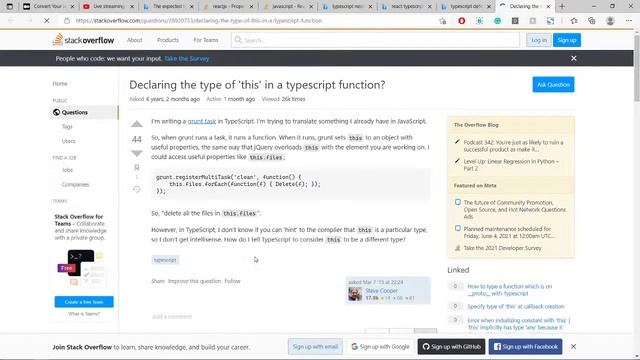640x360 pixels.
Task: Open Future of Community Promotion meta post
Action: click(x=515, y=209)
